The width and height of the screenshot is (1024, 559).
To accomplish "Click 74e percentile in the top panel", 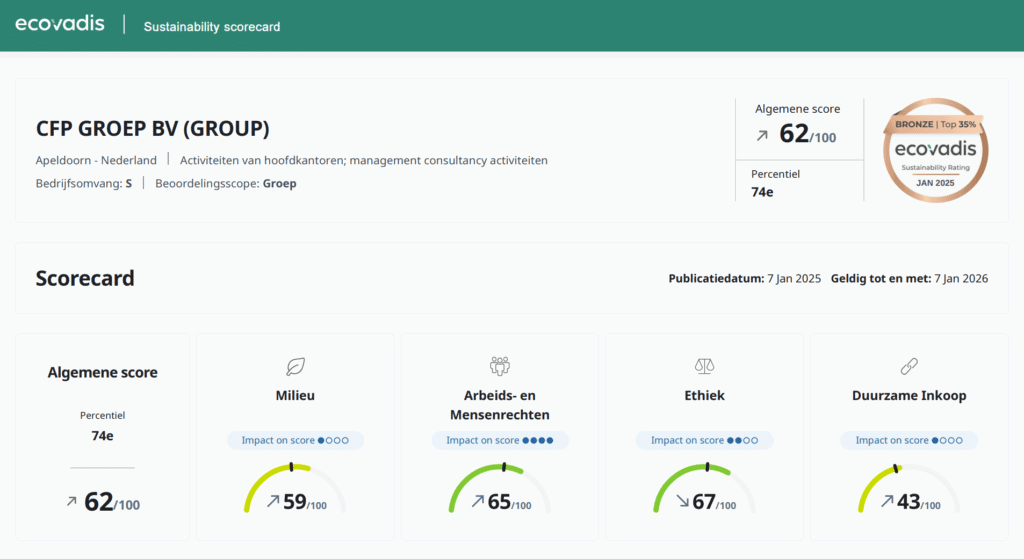I will 762,192.
